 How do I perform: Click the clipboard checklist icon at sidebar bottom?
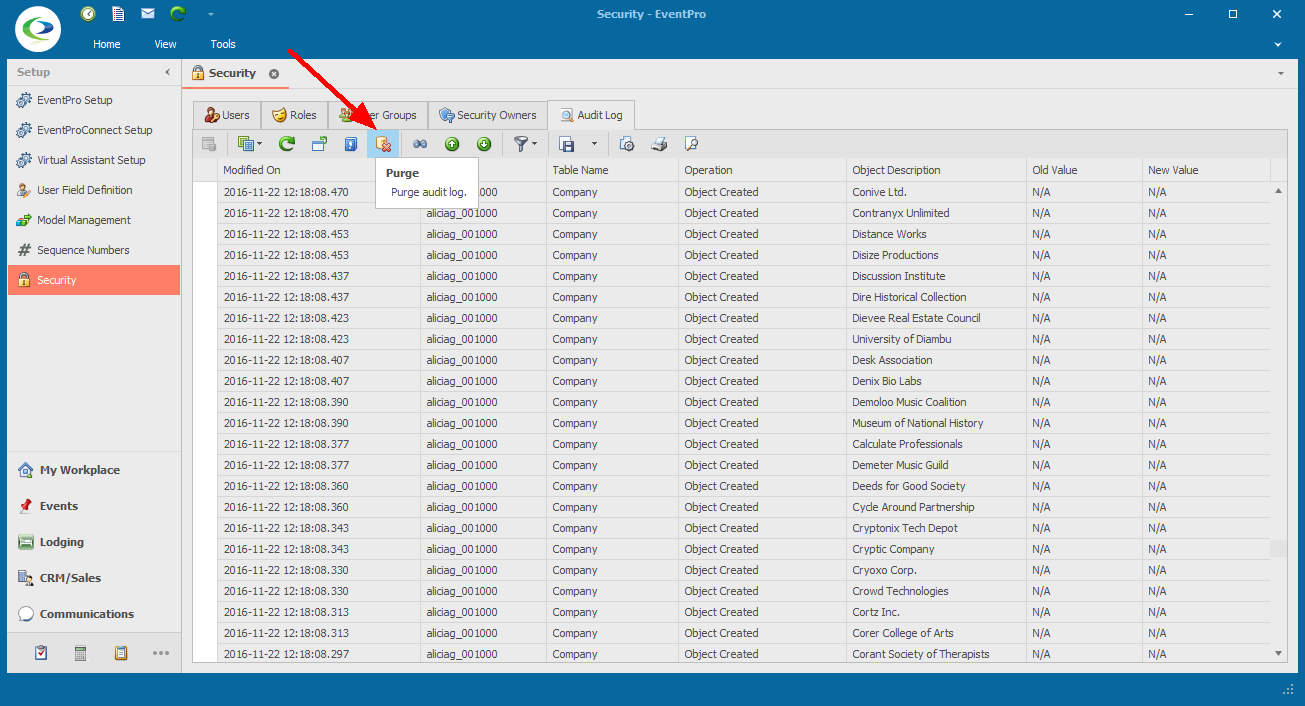coord(41,653)
